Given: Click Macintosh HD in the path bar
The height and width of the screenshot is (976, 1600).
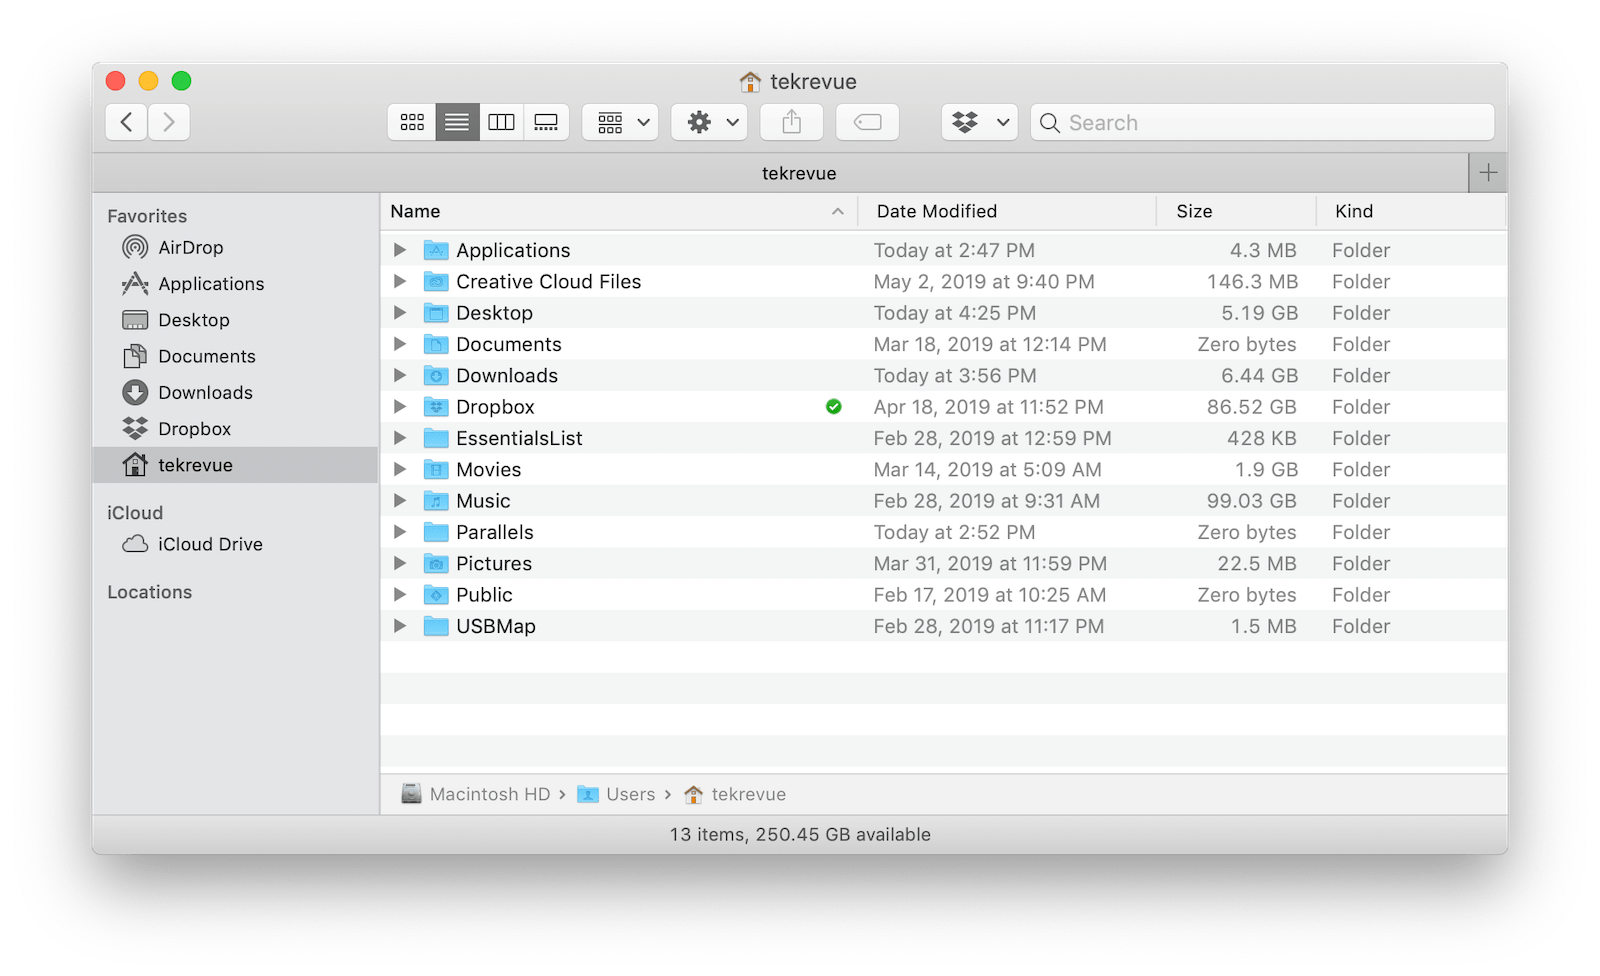Looking at the screenshot, I should [x=476, y=794].
